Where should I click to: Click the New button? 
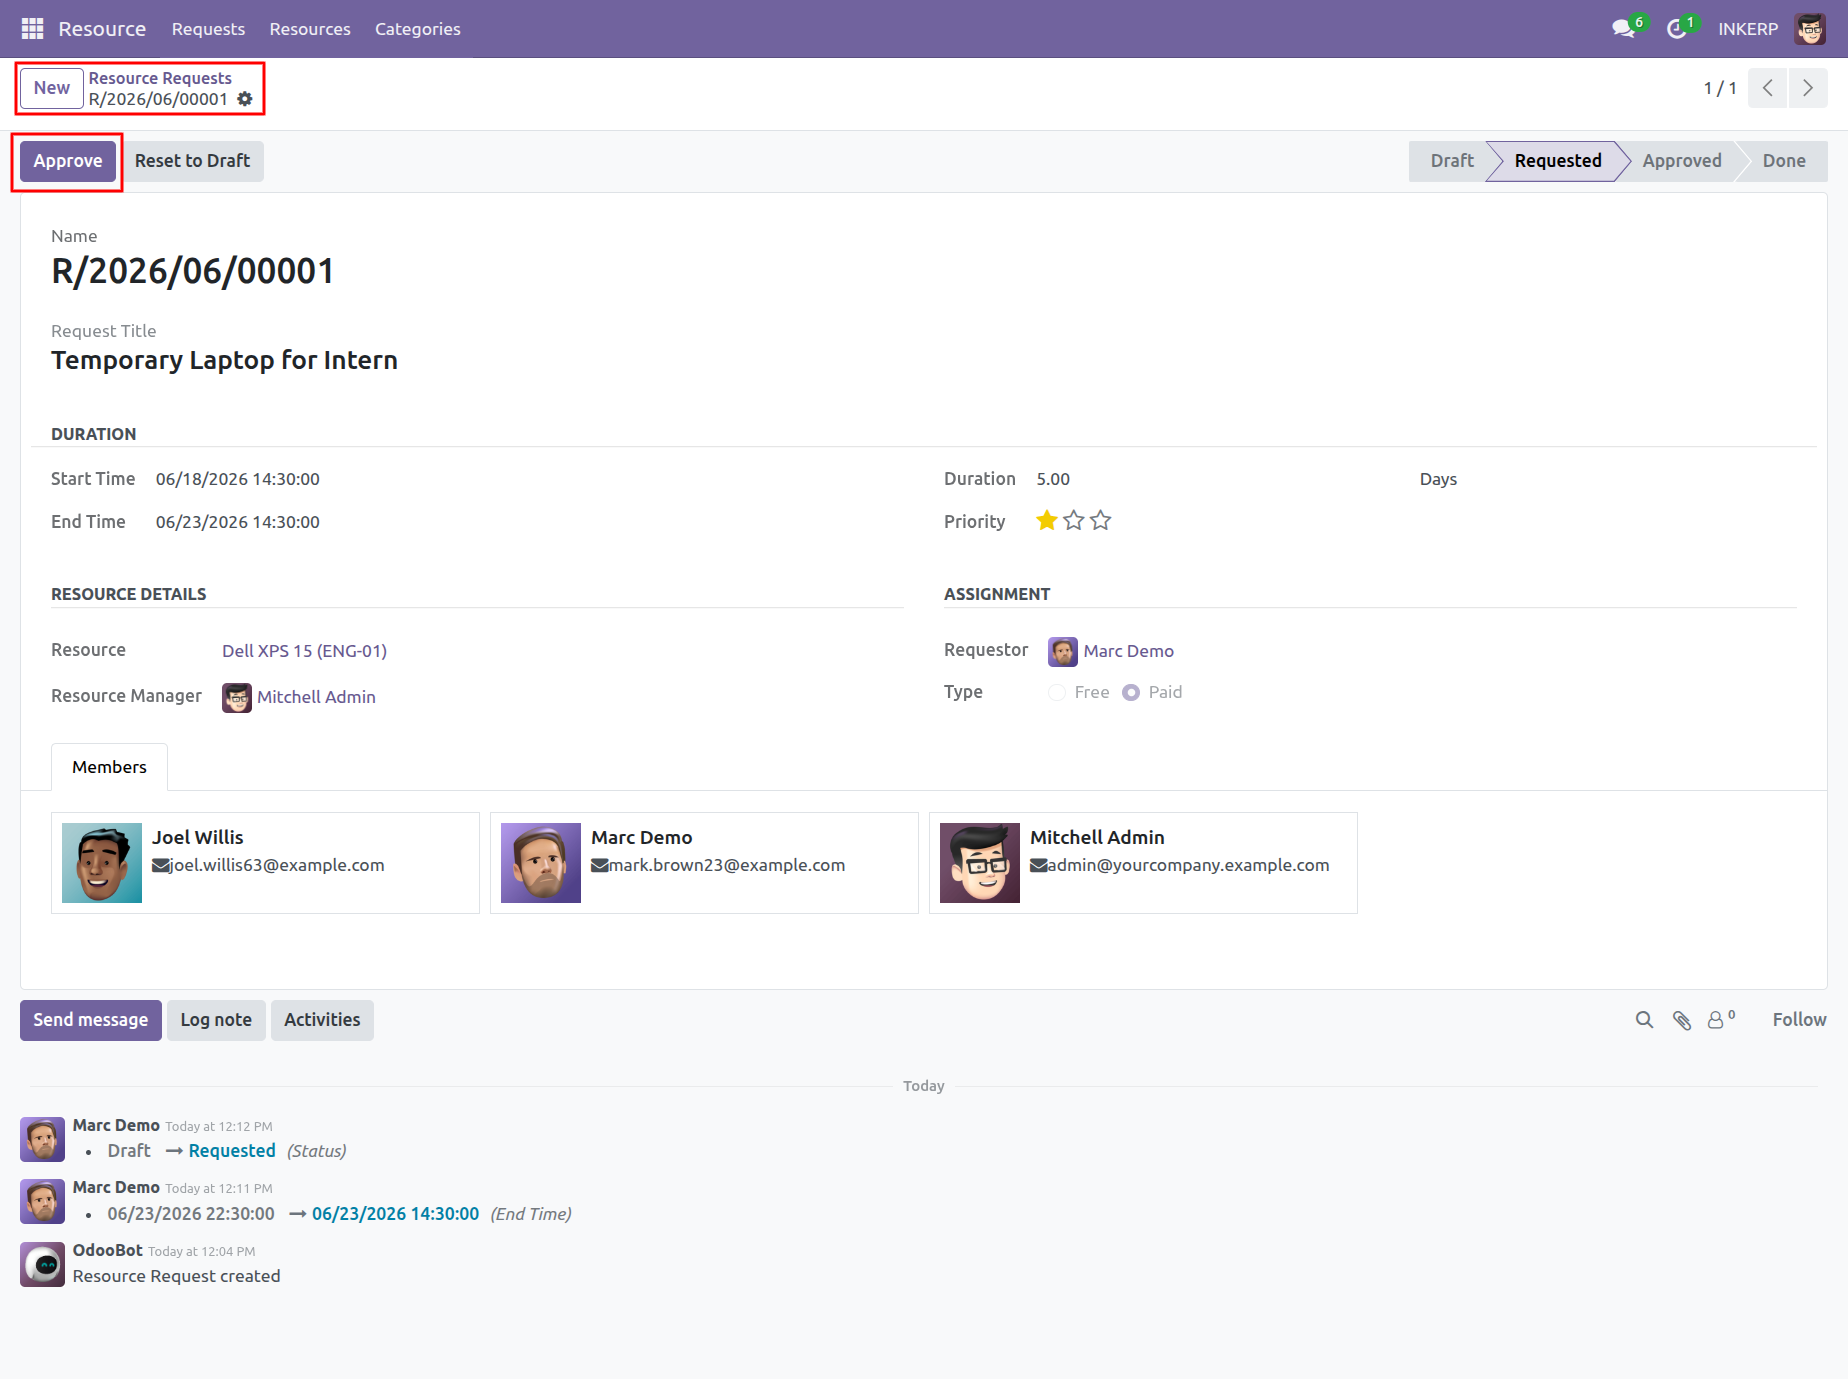[52, 88]
